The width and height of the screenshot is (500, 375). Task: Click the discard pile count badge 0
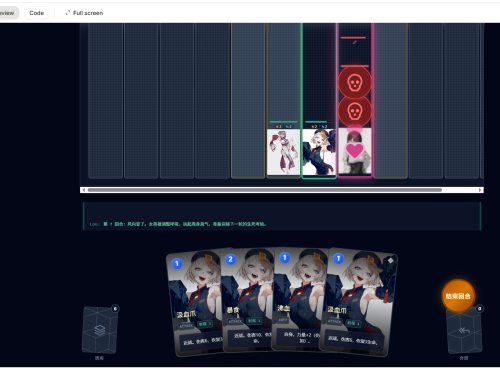tap(479, 309)
